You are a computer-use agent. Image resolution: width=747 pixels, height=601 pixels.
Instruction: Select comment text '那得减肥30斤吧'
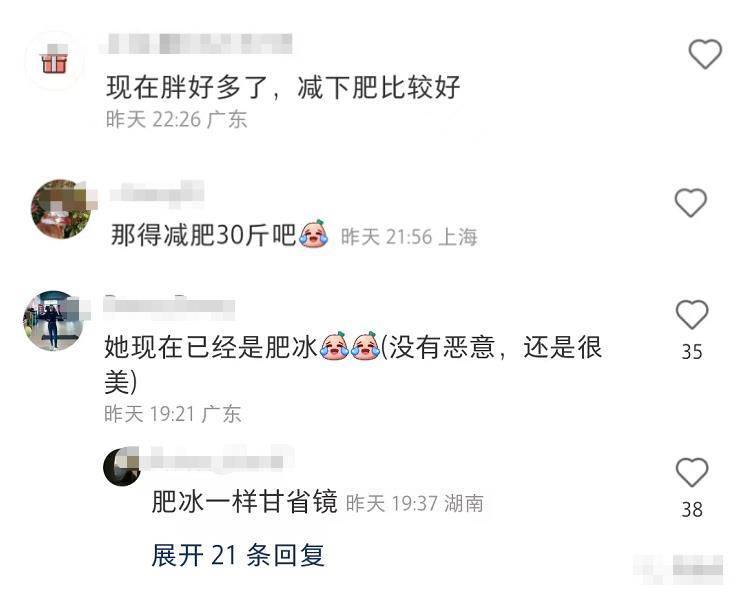point(203,234)
